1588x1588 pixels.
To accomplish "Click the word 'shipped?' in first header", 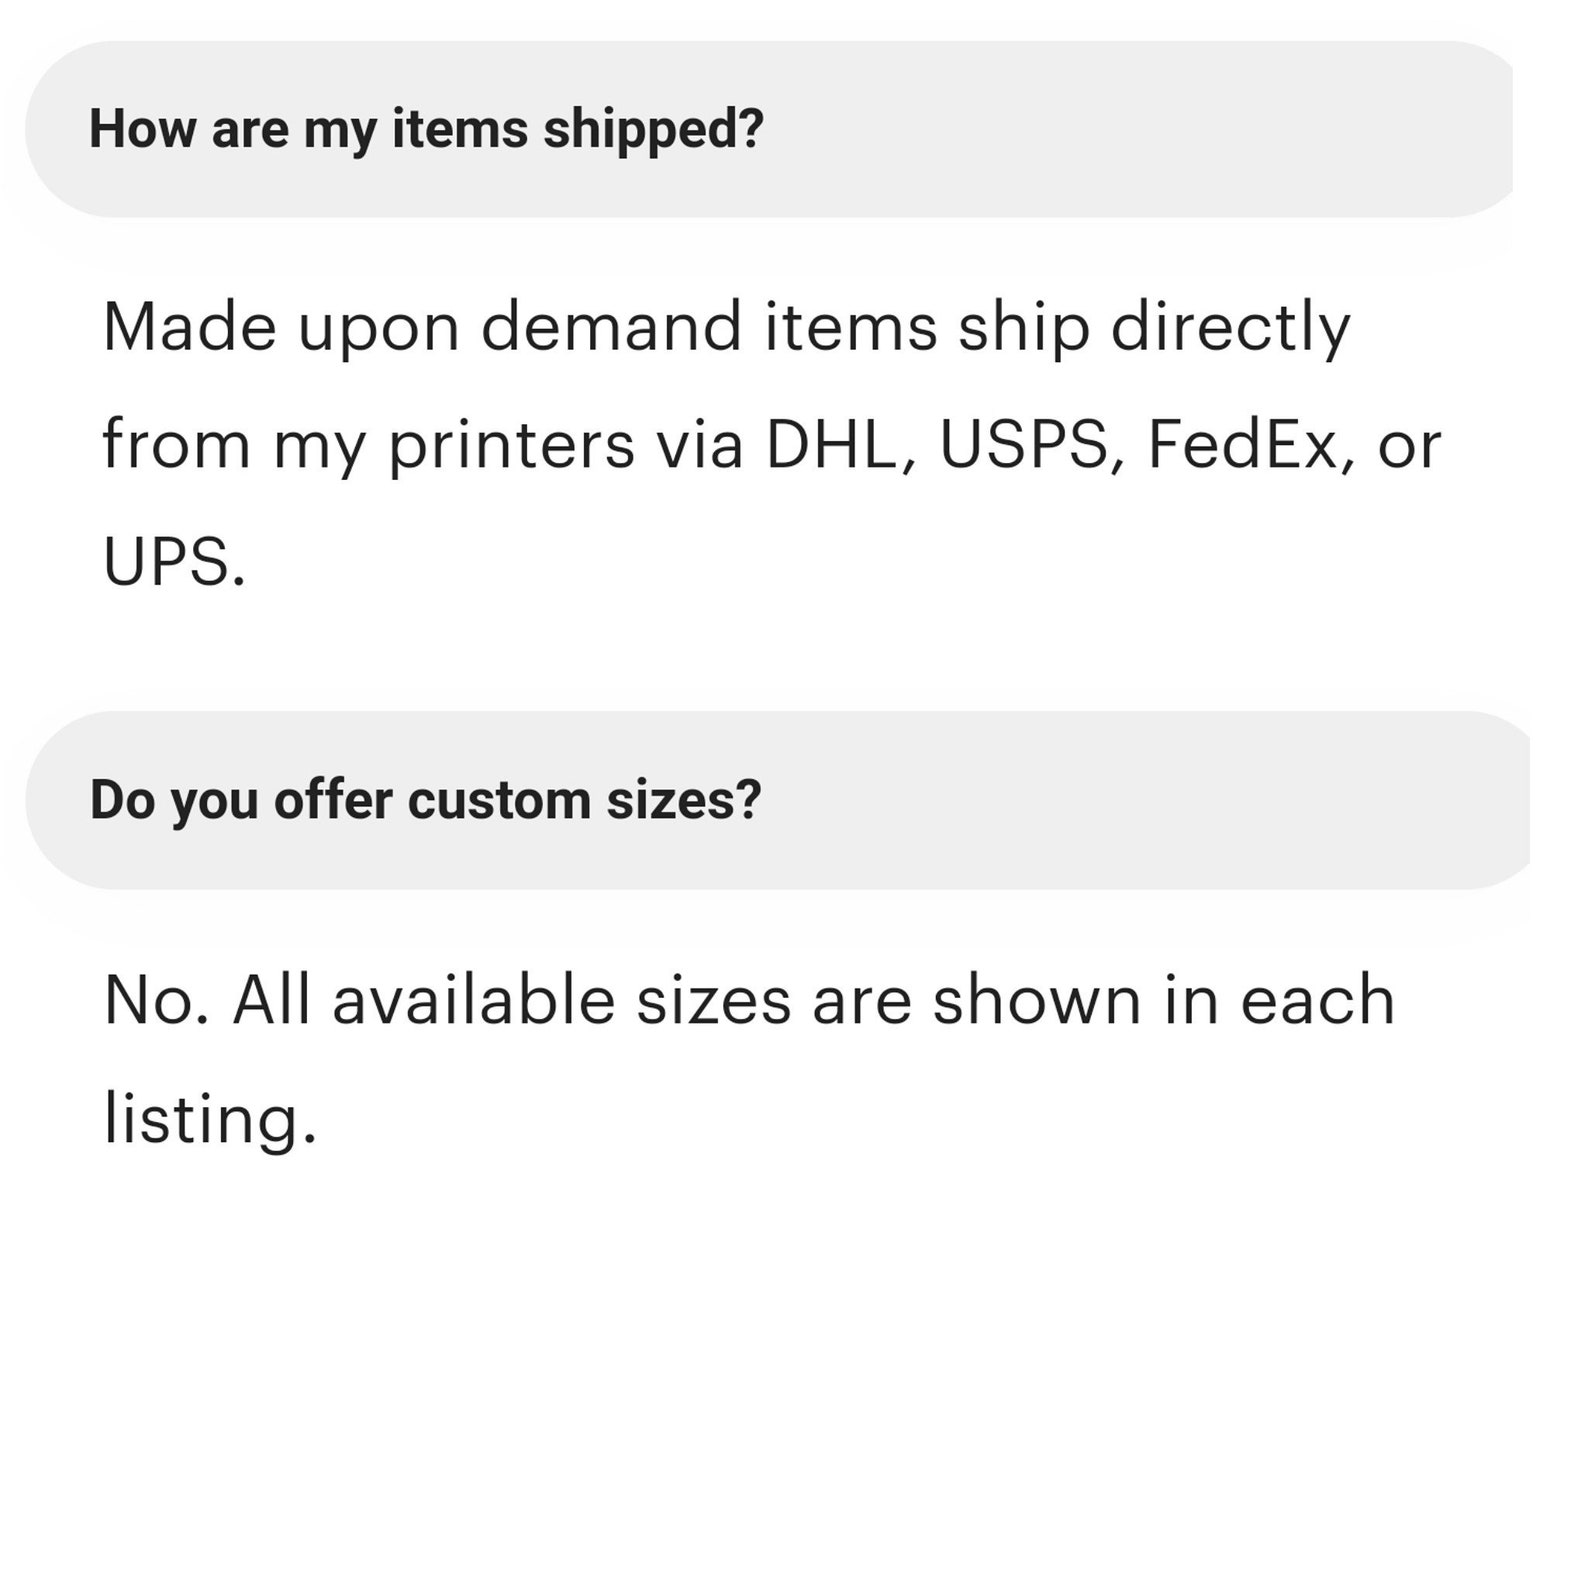I will (x=653, y=130).
